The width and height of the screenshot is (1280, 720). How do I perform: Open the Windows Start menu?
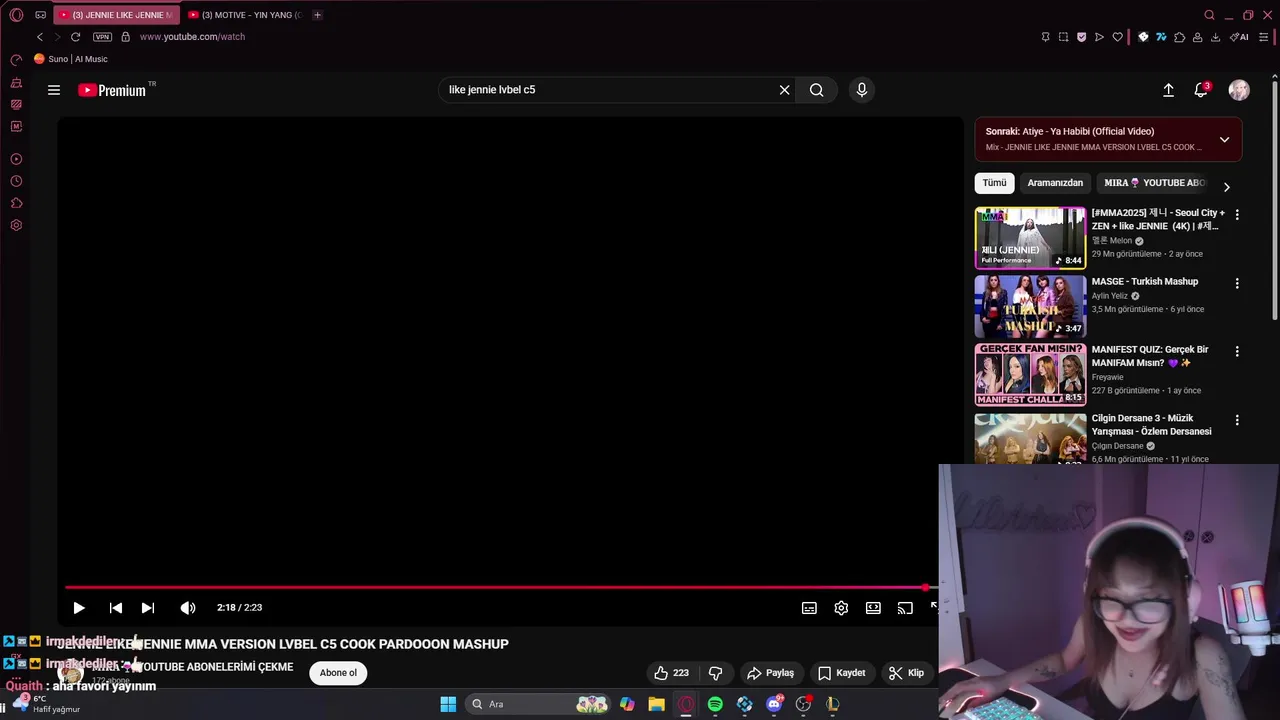[x=448, y=704]
